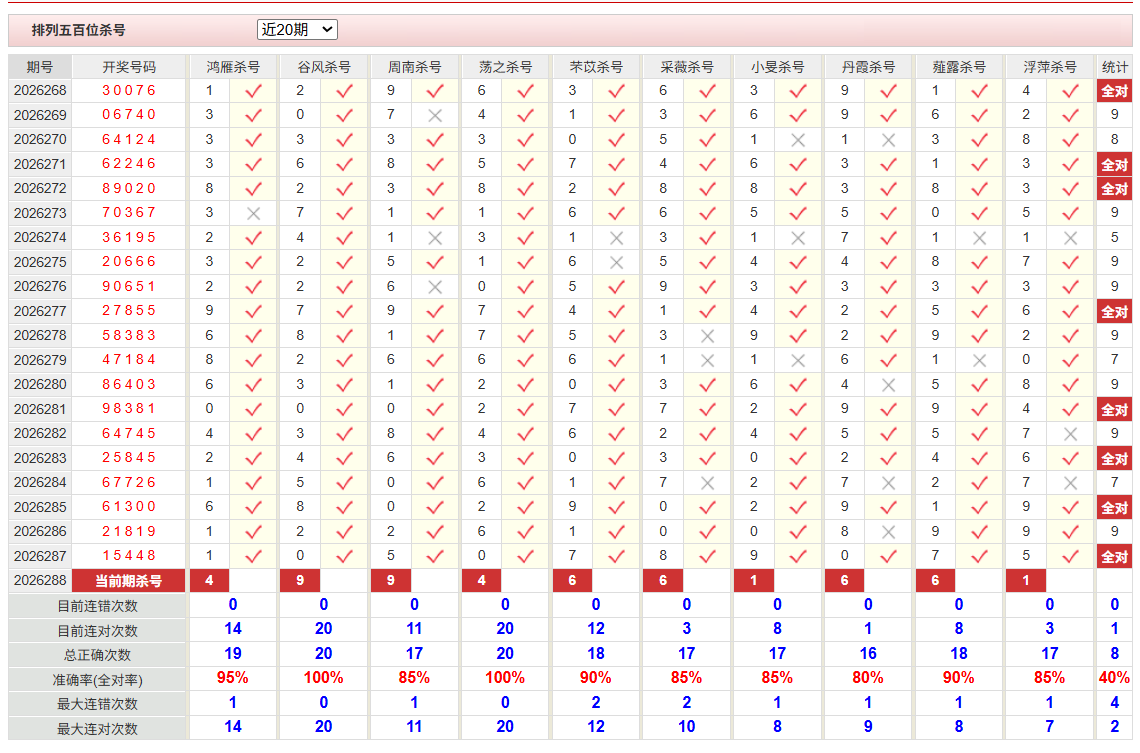Click the red checkmark in 浮萍杀号 row 2026286
Viewport: 1140px width, 753px height.
(1070, 532)
